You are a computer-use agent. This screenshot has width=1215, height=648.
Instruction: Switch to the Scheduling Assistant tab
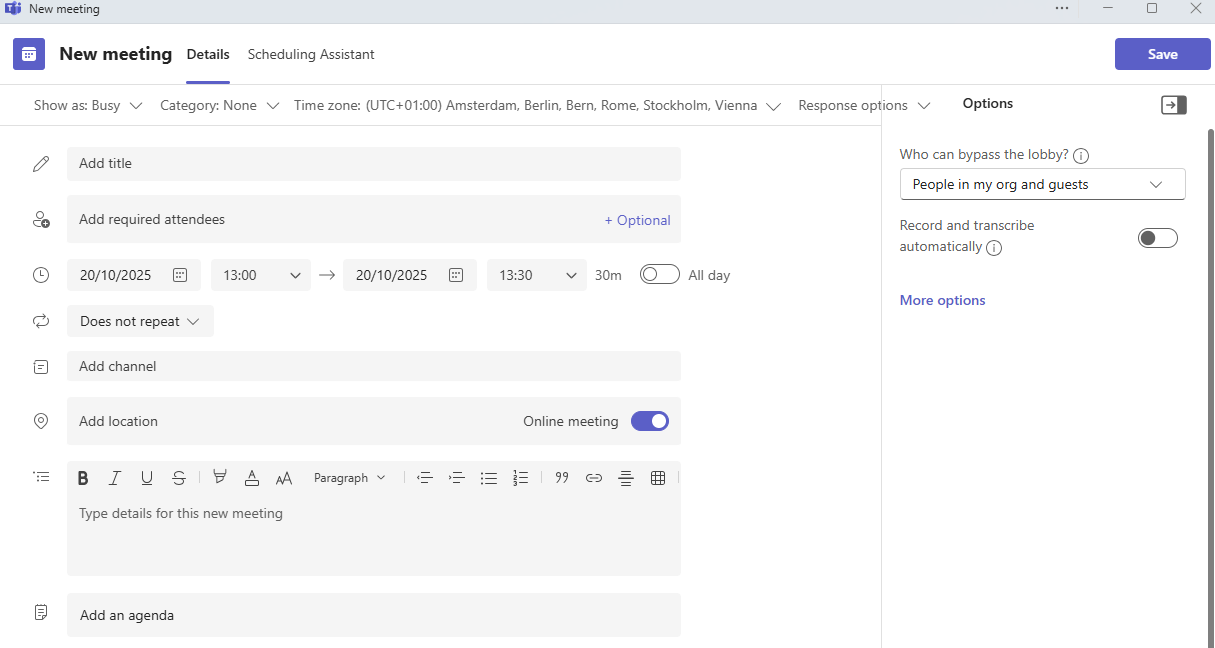[311, 54]
